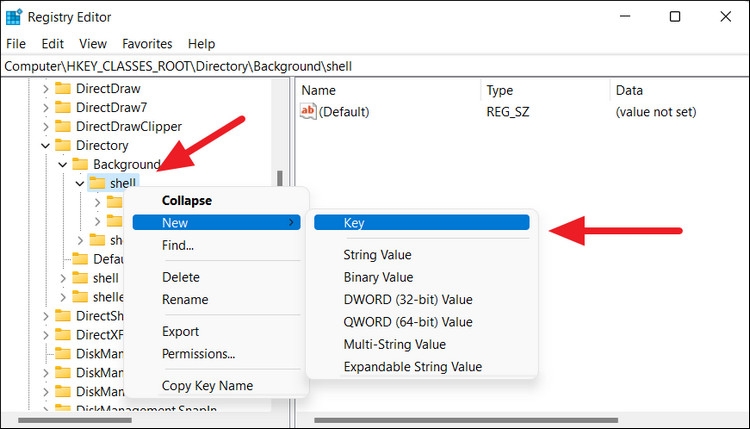The image size is (750, 429).
Task: Click the Directory folder icon
Action: pyautogui.click(x=62, y=145)
